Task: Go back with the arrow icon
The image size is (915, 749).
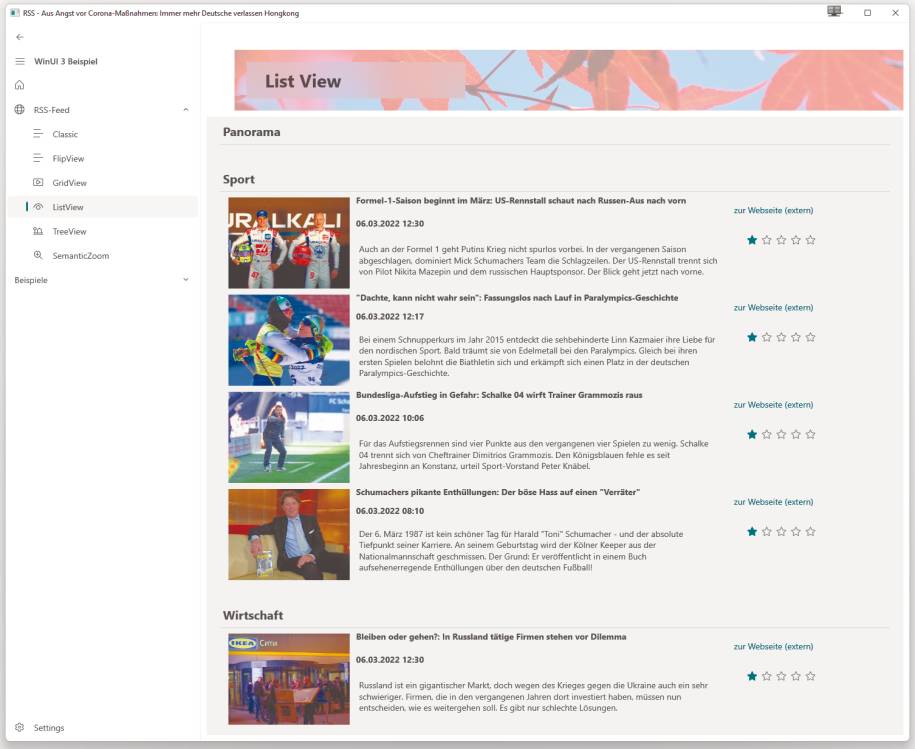Action: pos(20,37)
